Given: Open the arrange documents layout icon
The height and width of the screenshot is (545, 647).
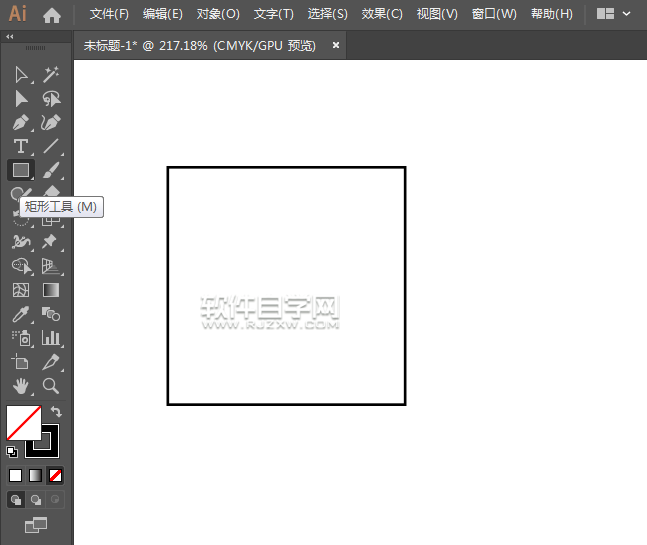Looking at the screenshot, I should click(605, 14).
